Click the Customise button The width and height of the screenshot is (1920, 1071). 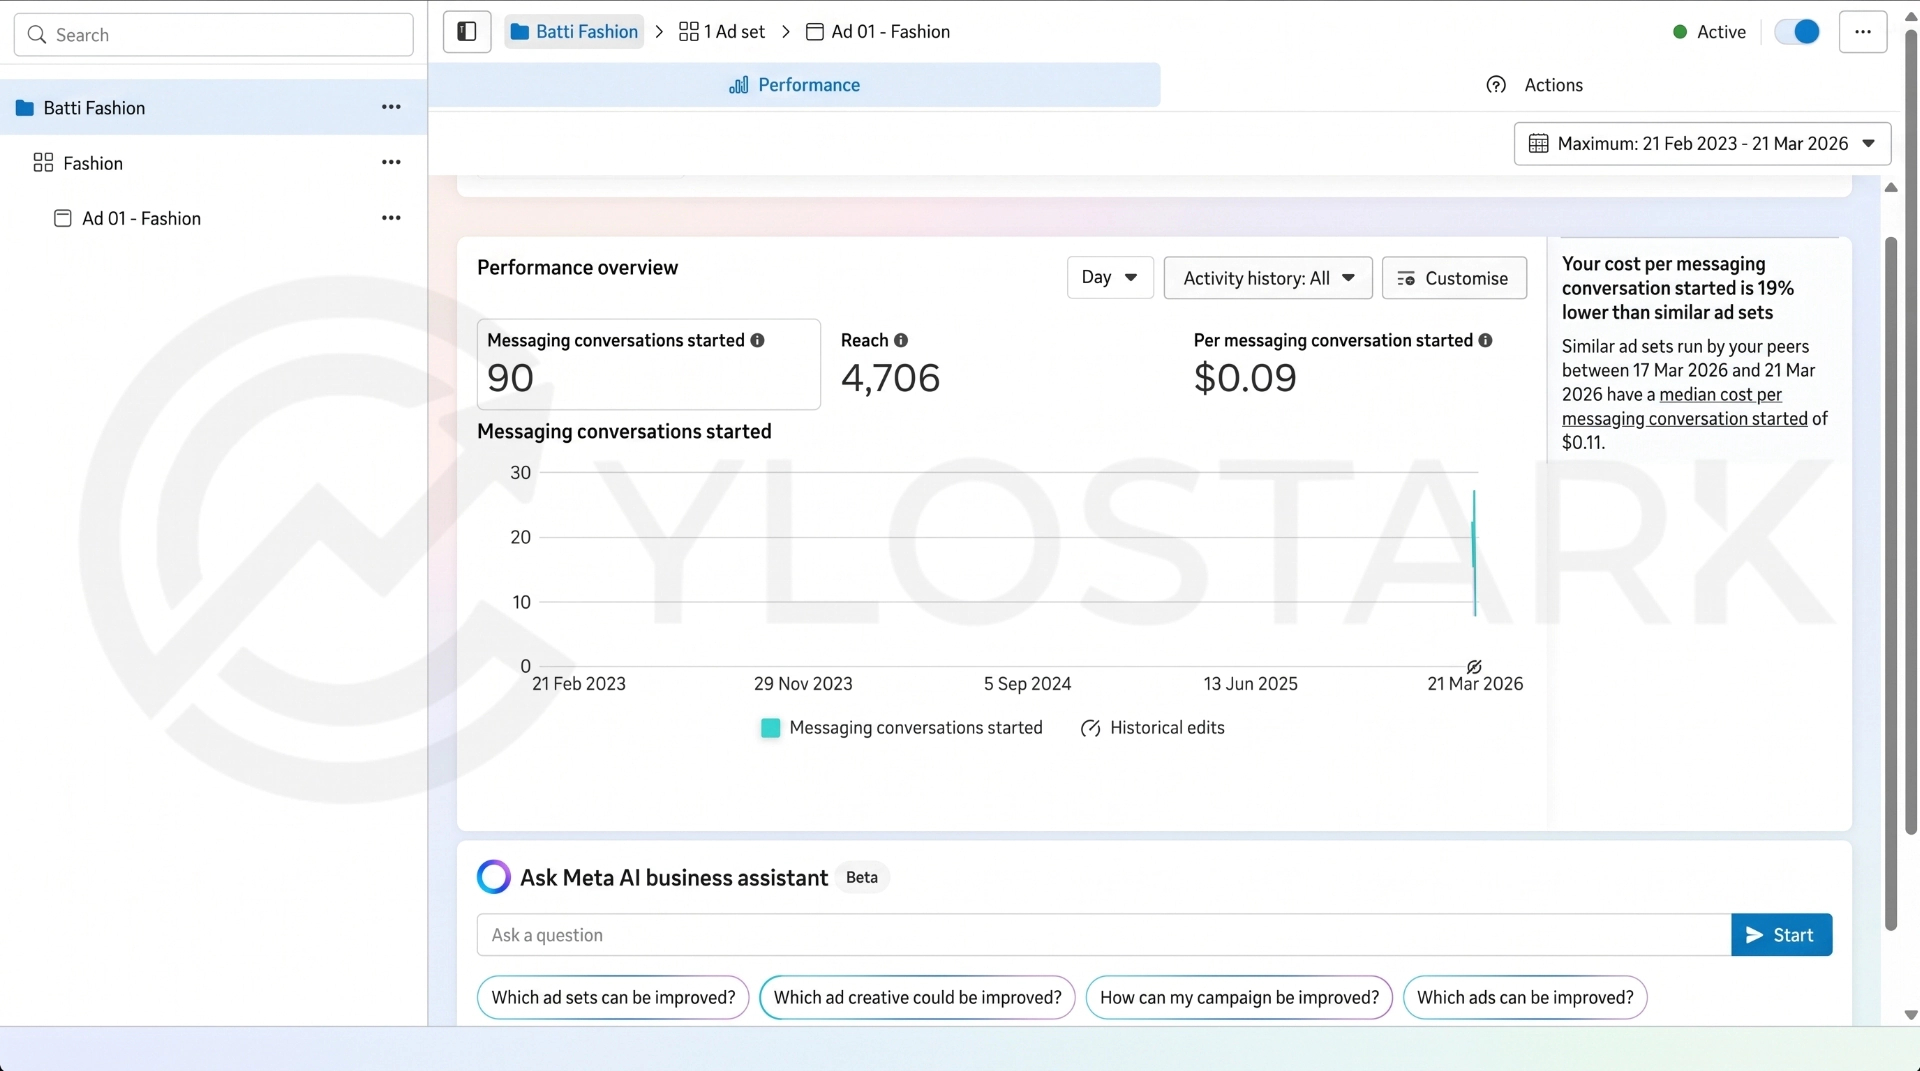[x=1454, y=278]
